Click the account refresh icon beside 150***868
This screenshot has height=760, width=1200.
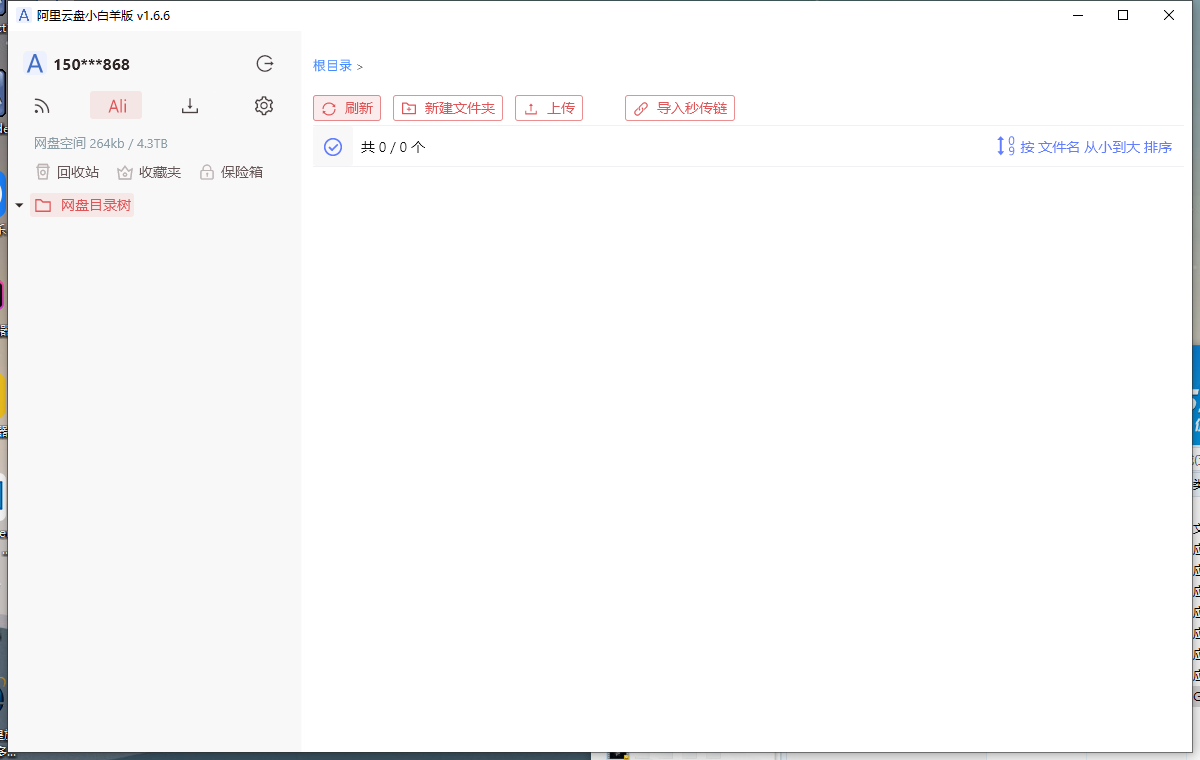tap(264, 63)
